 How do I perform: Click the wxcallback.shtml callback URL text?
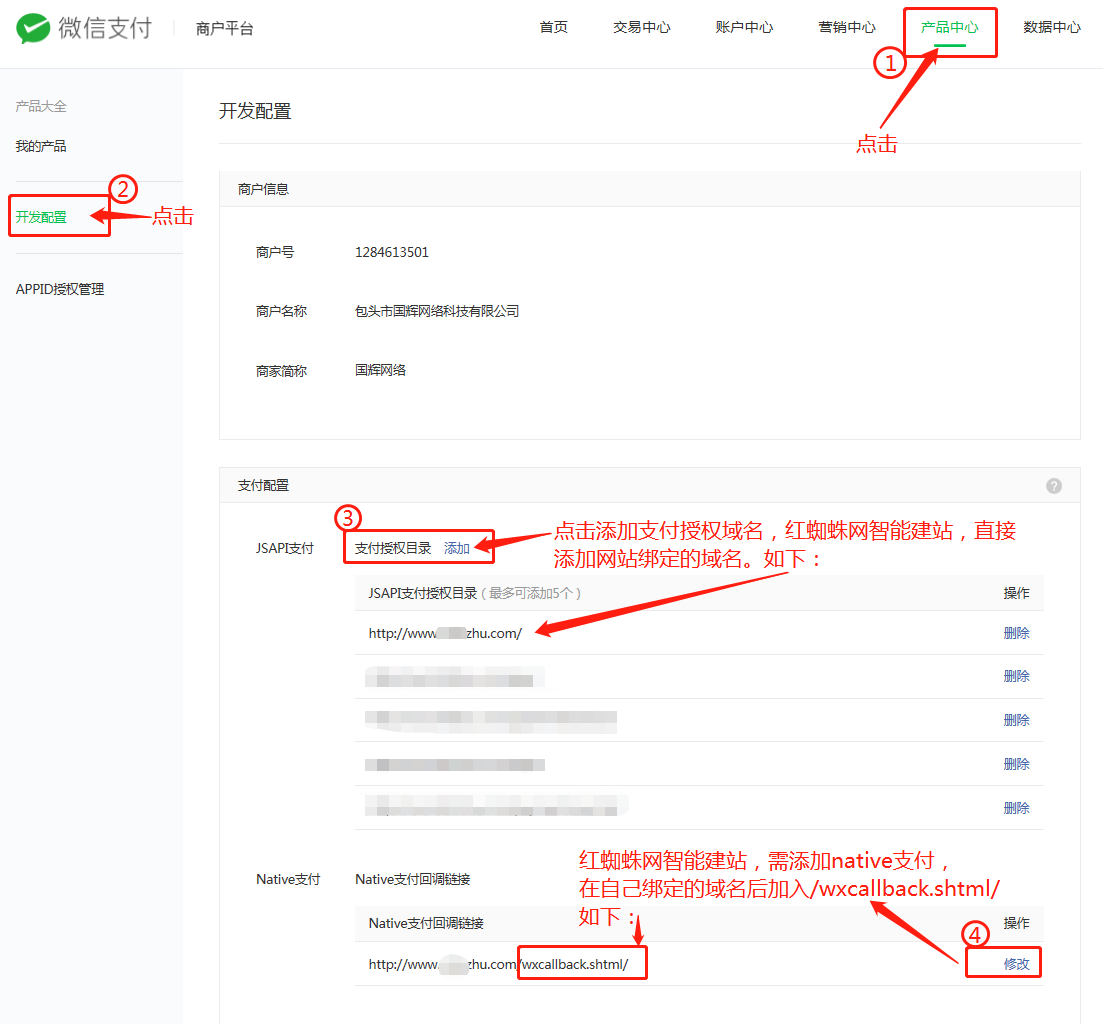(499, 964)
